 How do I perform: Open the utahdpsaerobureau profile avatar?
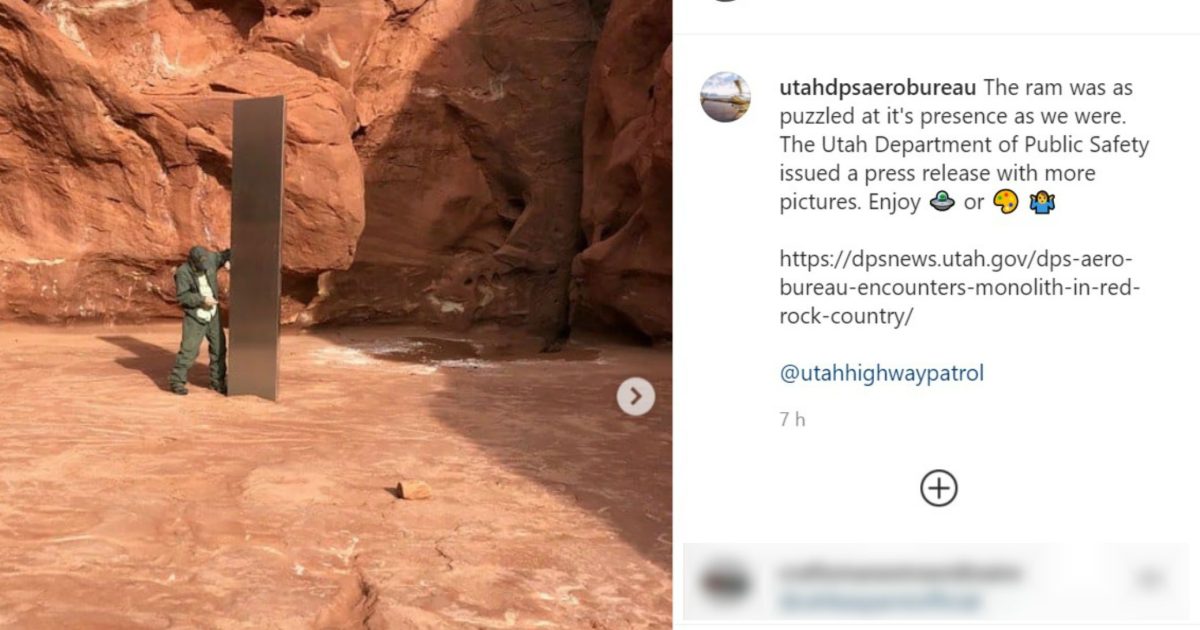pos(725,97)
